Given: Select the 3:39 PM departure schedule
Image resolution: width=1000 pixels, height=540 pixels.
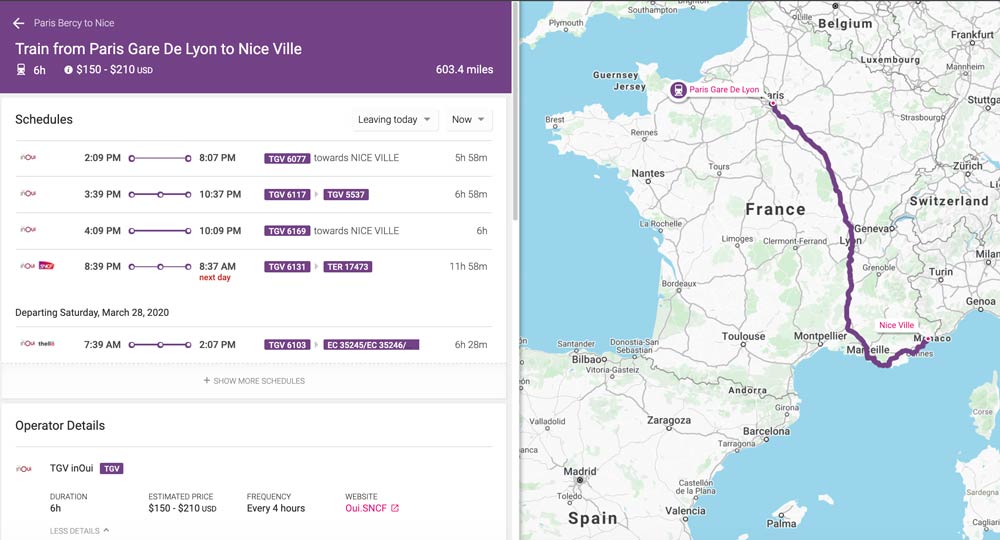Looking at the screenshot, I should point(254,194).
